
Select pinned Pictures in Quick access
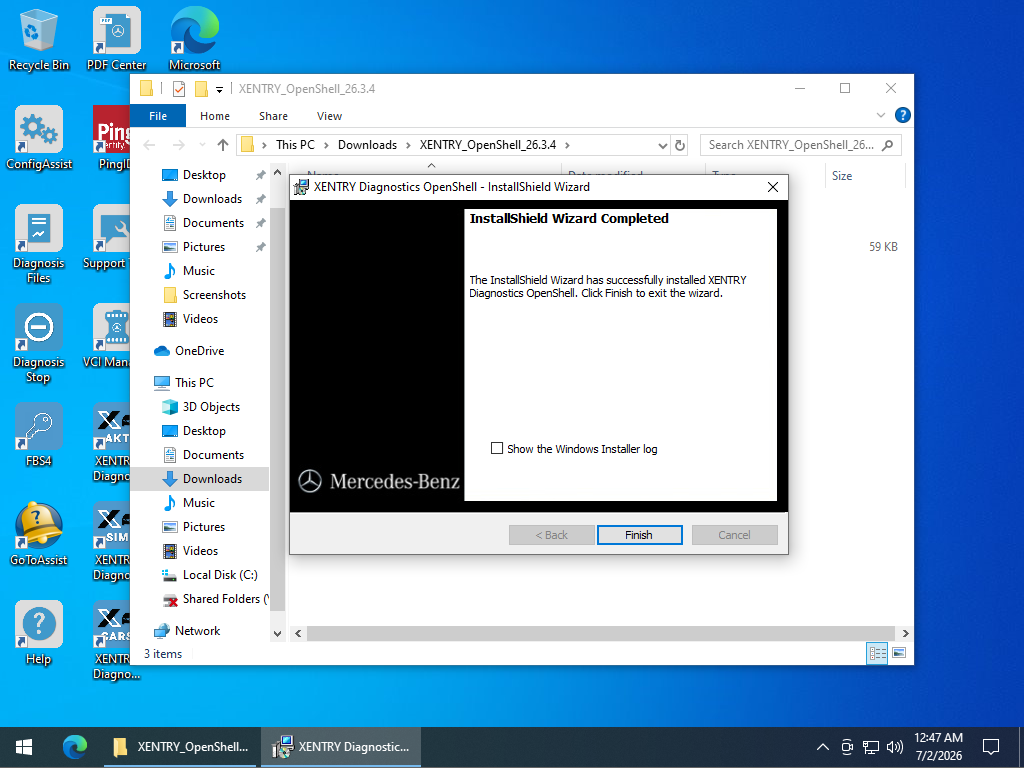pyautogui.click(x=204, y=247)
